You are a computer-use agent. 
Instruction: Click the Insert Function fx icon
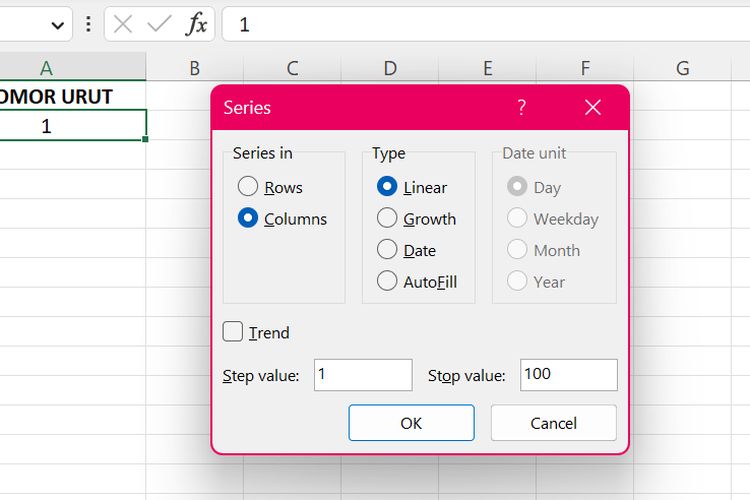click(x=196, y=24)
